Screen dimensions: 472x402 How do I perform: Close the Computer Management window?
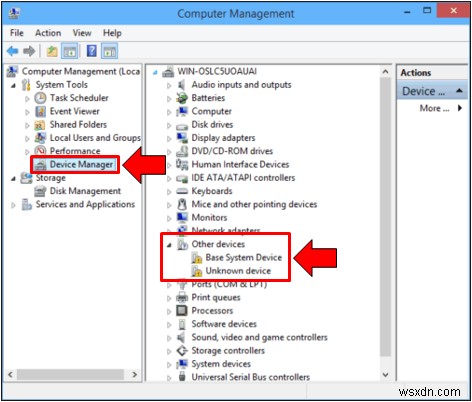coord(453,11)
